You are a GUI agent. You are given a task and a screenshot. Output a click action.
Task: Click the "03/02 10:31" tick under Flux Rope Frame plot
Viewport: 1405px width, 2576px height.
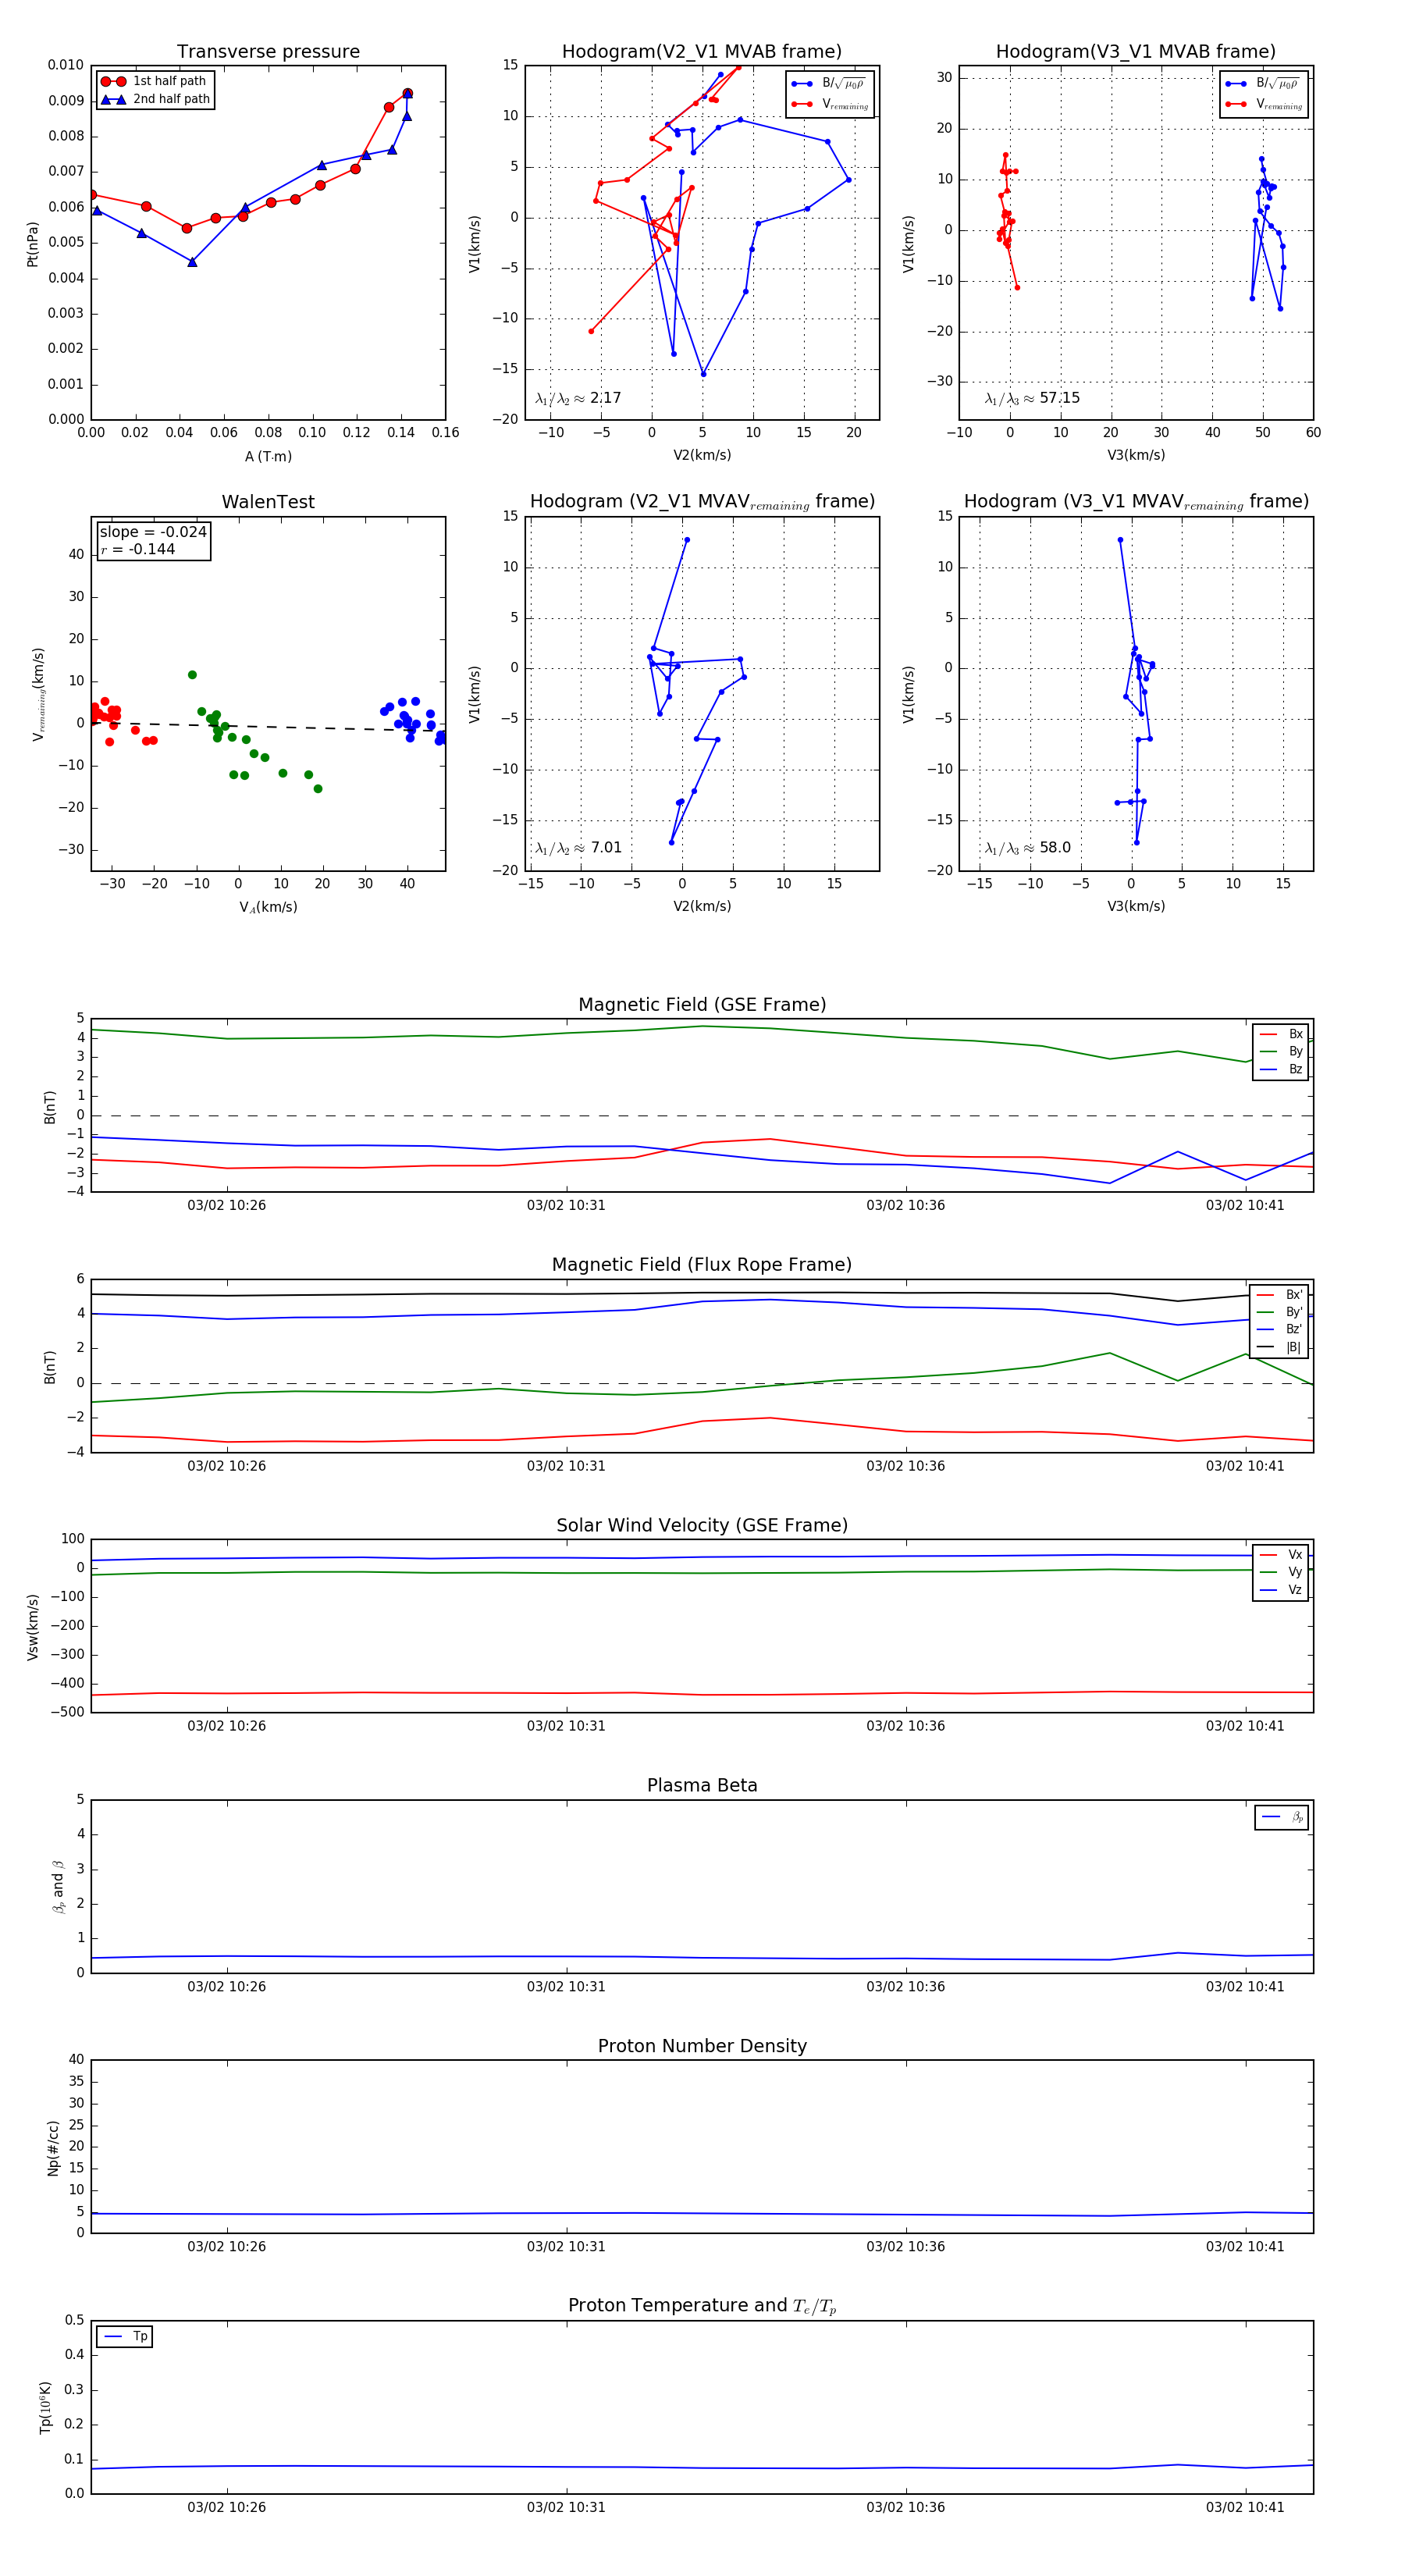[566, 1466]
